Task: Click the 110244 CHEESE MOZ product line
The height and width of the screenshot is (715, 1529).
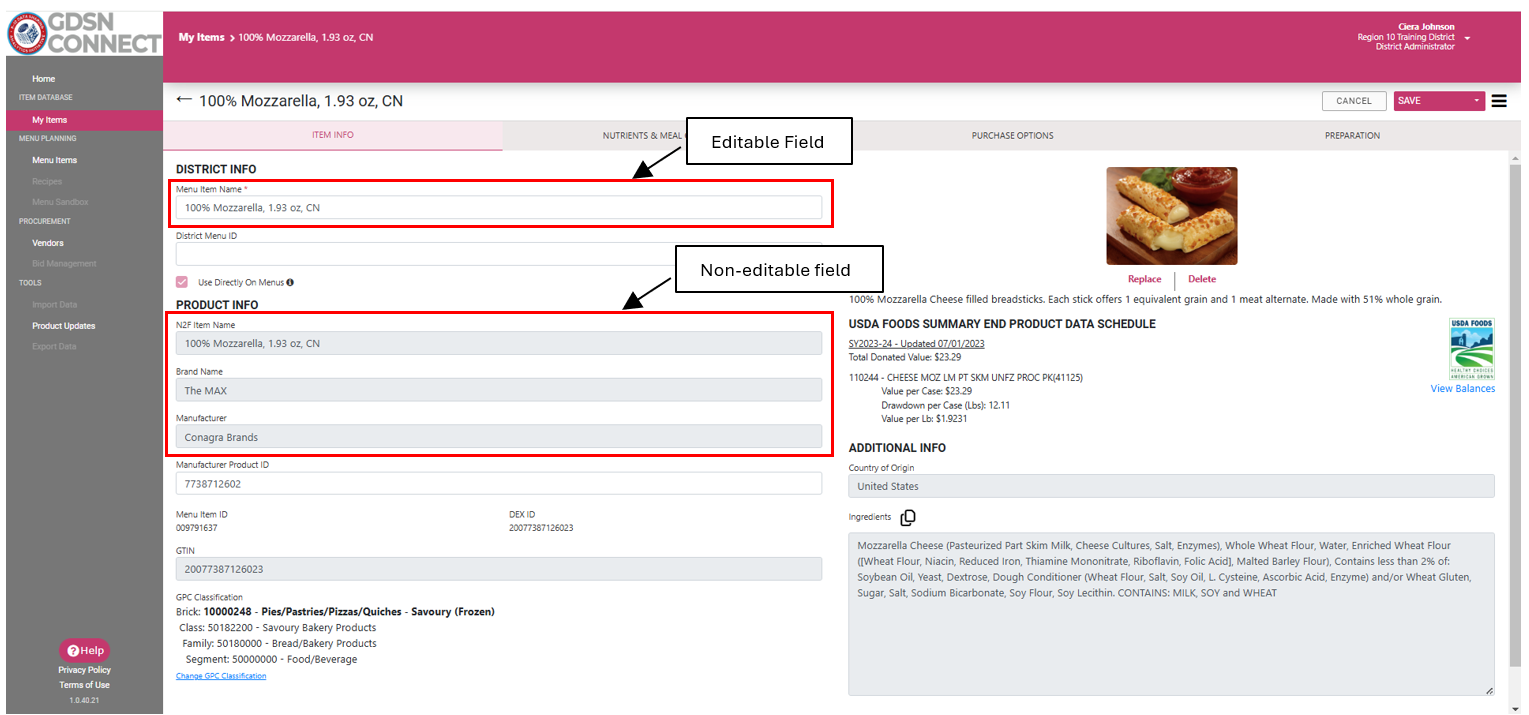Action: point(965,378)
